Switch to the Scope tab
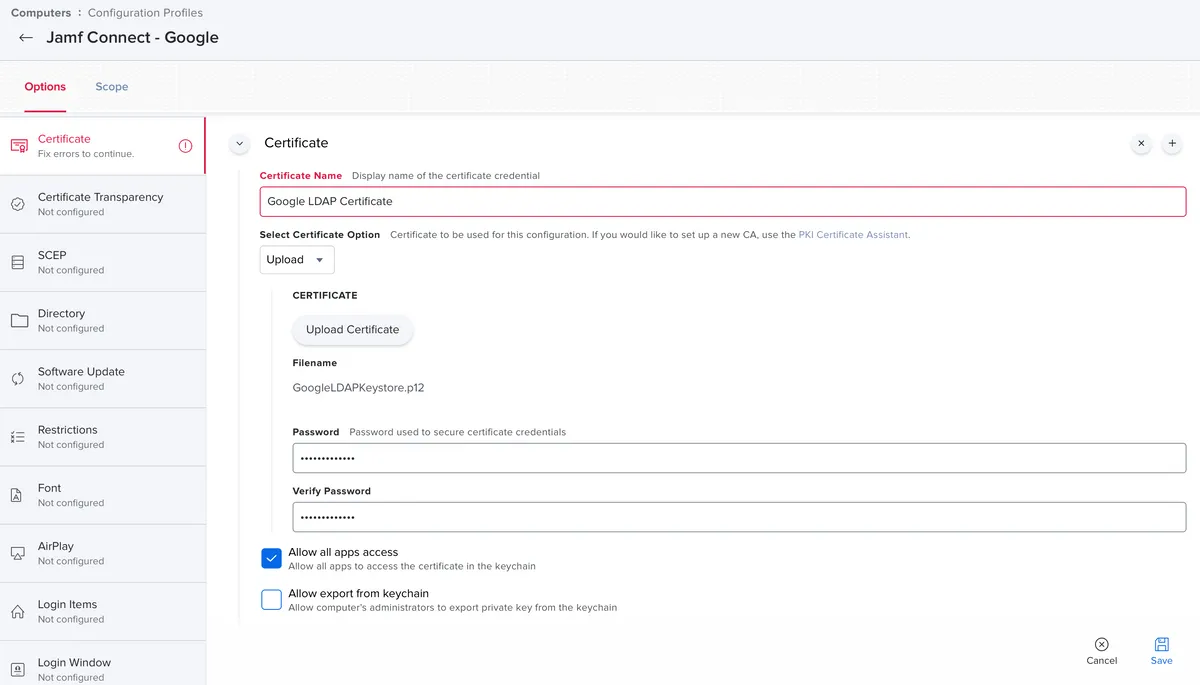1200x685 pixels. [x=111, y=86]
